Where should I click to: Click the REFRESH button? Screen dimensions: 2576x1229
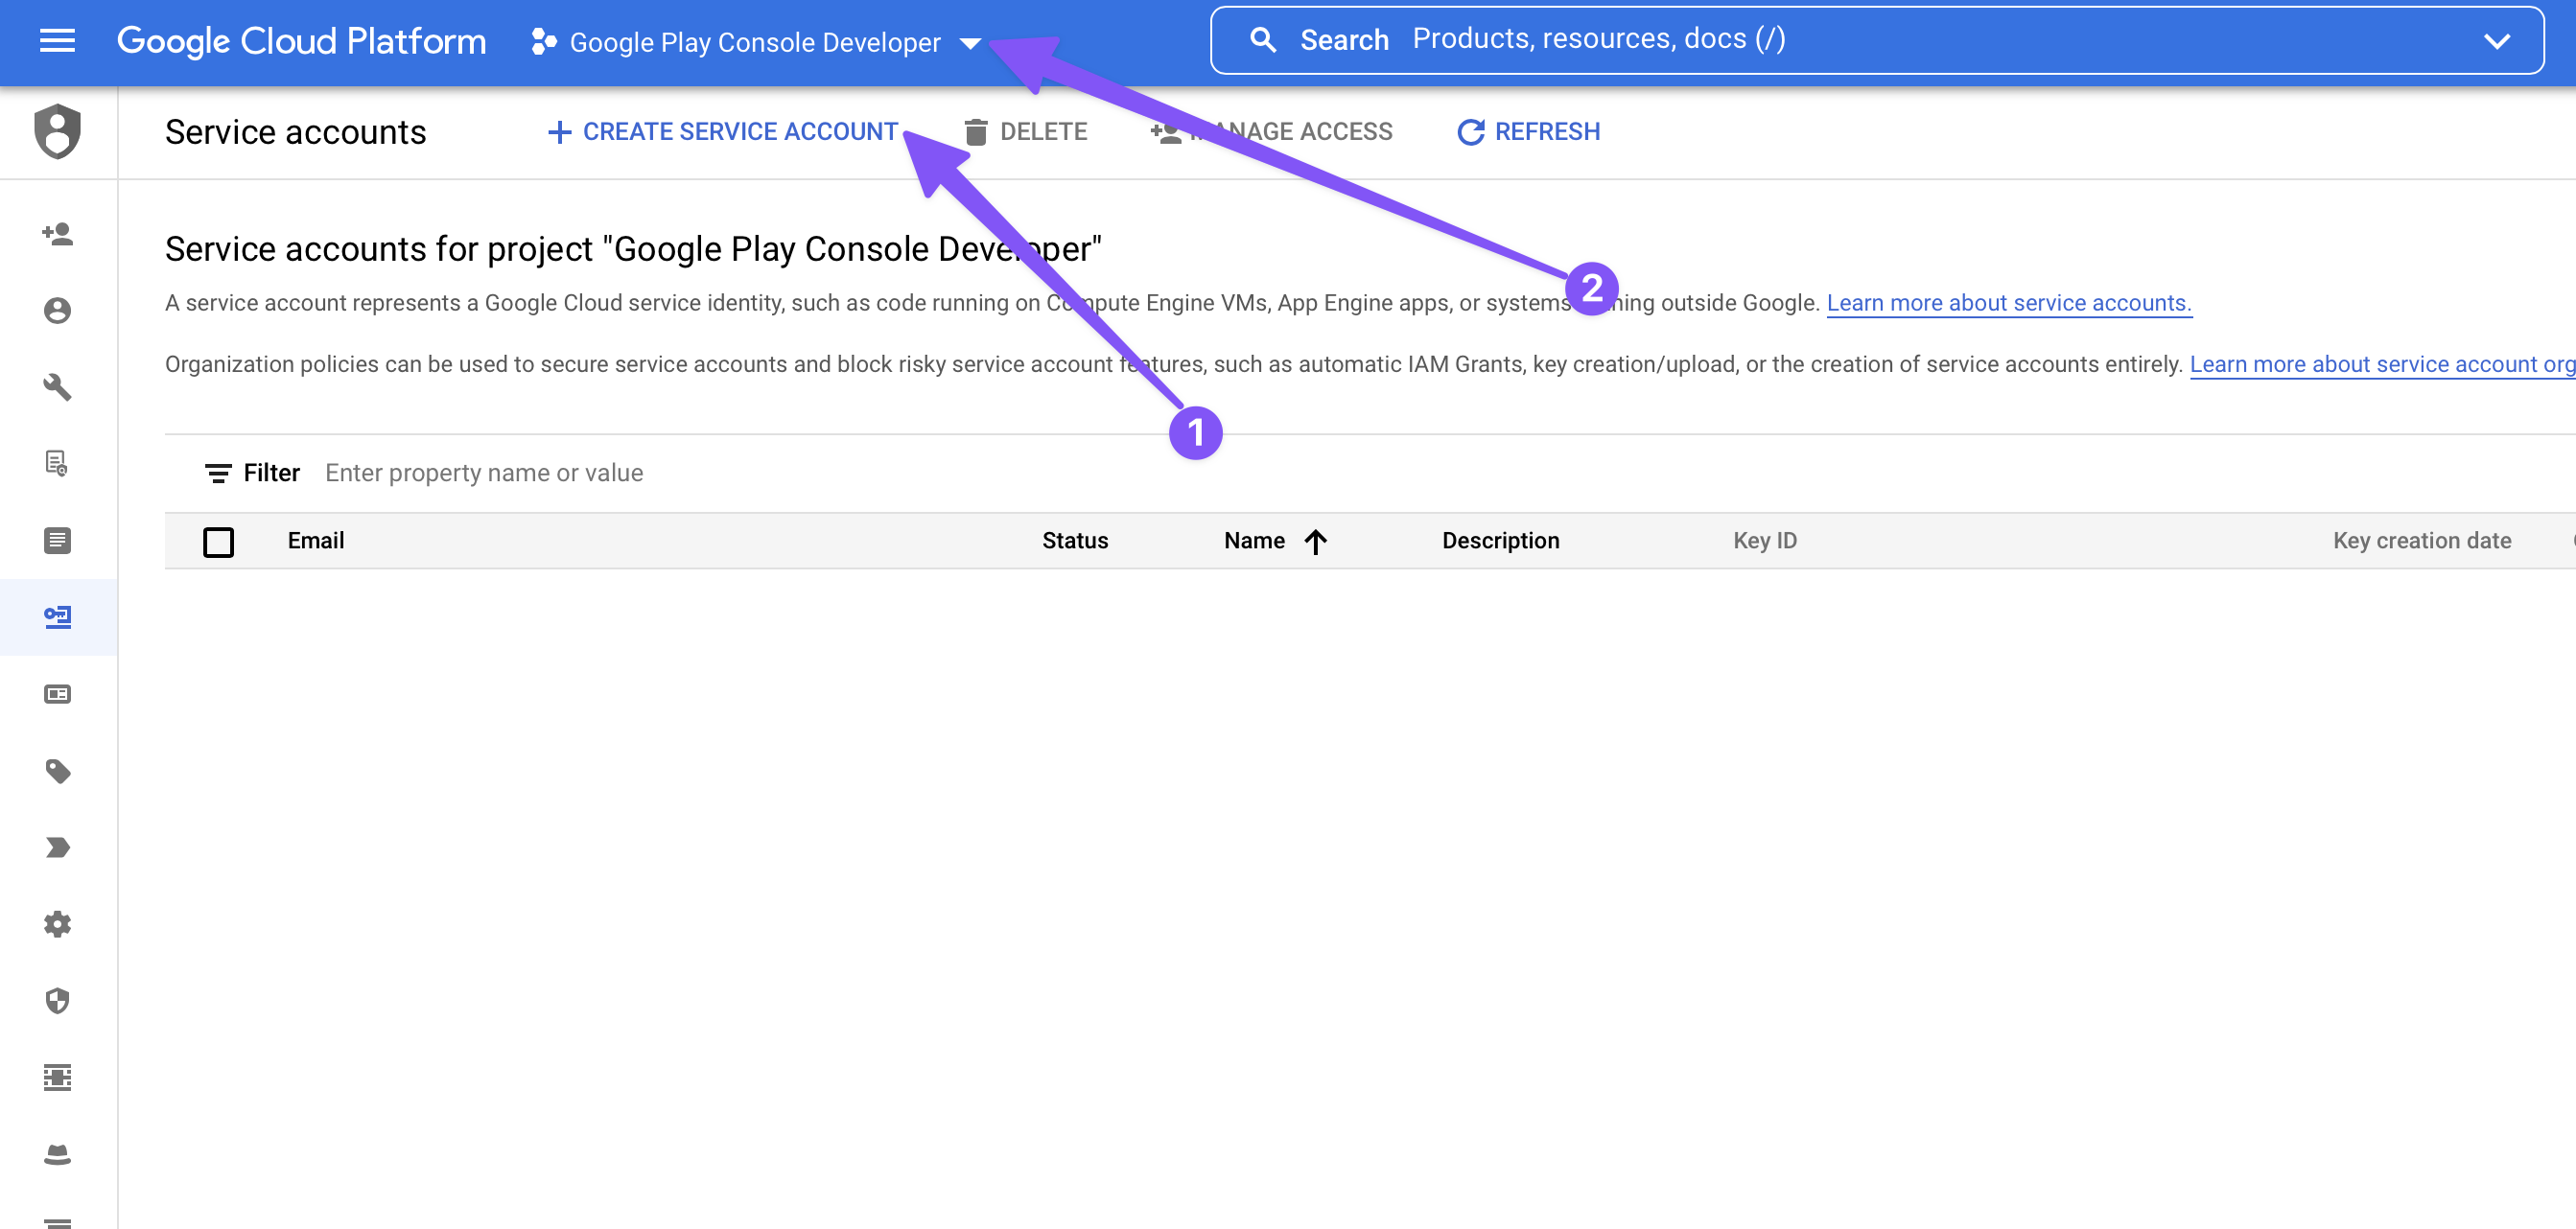click(1528, 132)
